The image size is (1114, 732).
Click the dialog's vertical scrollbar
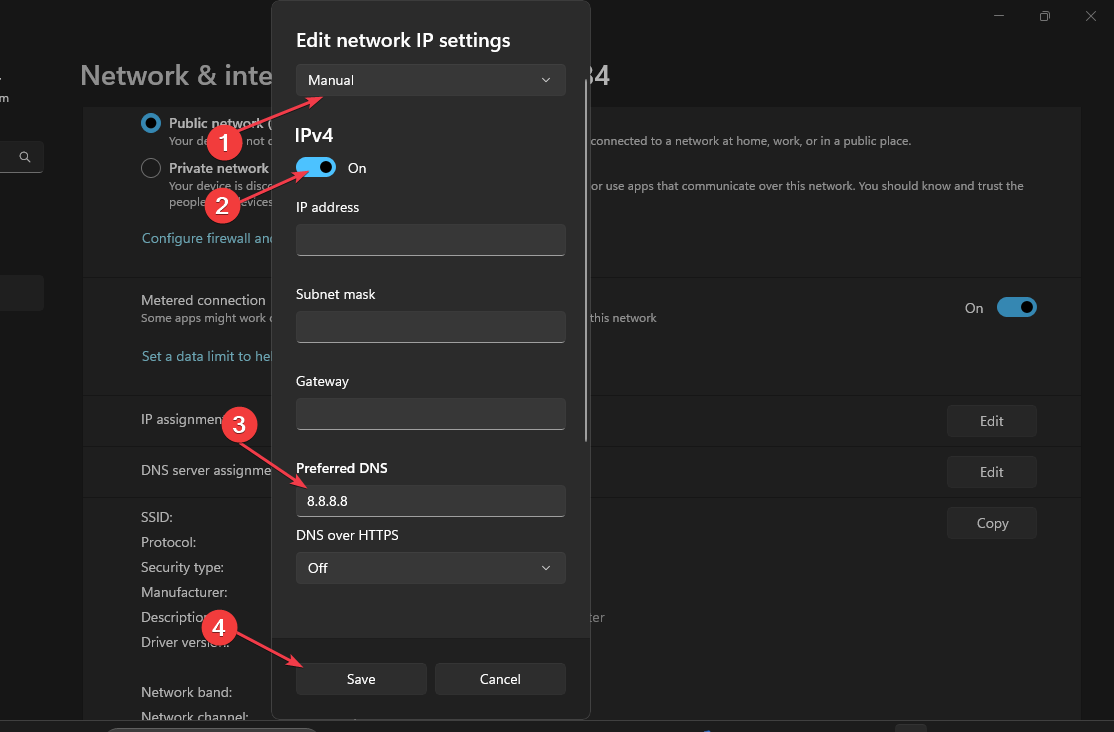coord(586,260)
